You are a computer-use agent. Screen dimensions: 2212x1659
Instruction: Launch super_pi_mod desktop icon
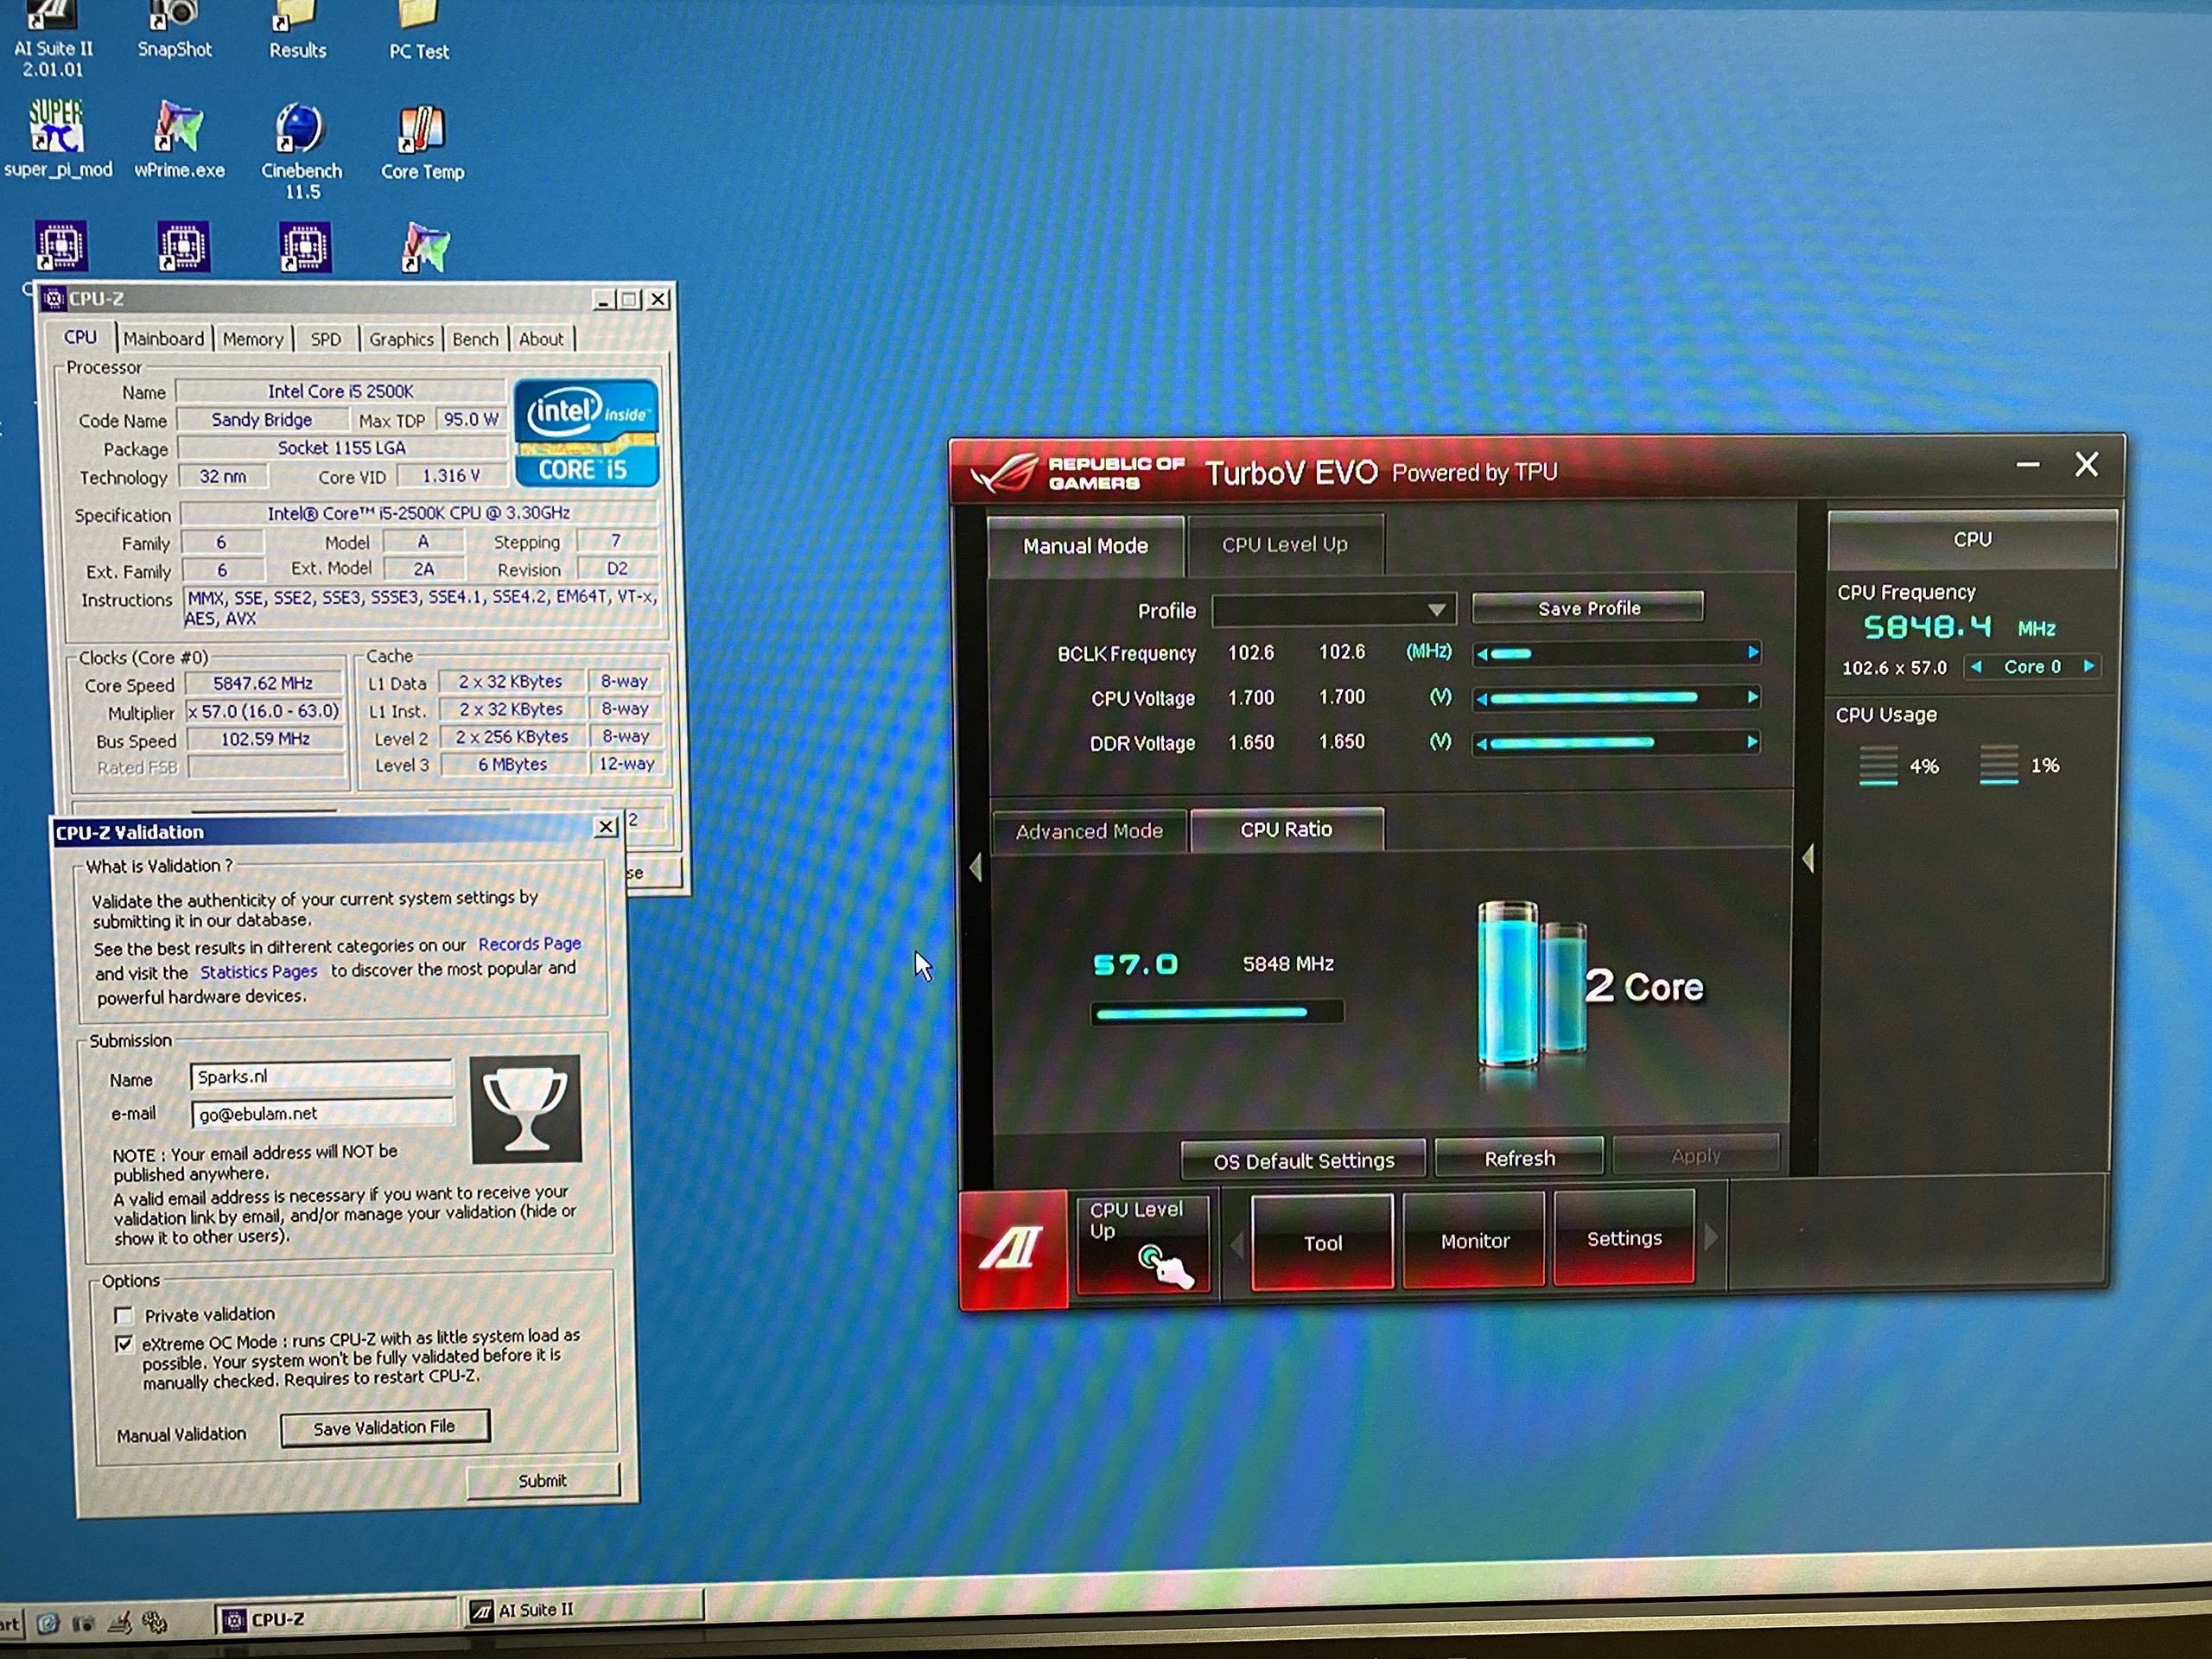[x=57, y=138]
